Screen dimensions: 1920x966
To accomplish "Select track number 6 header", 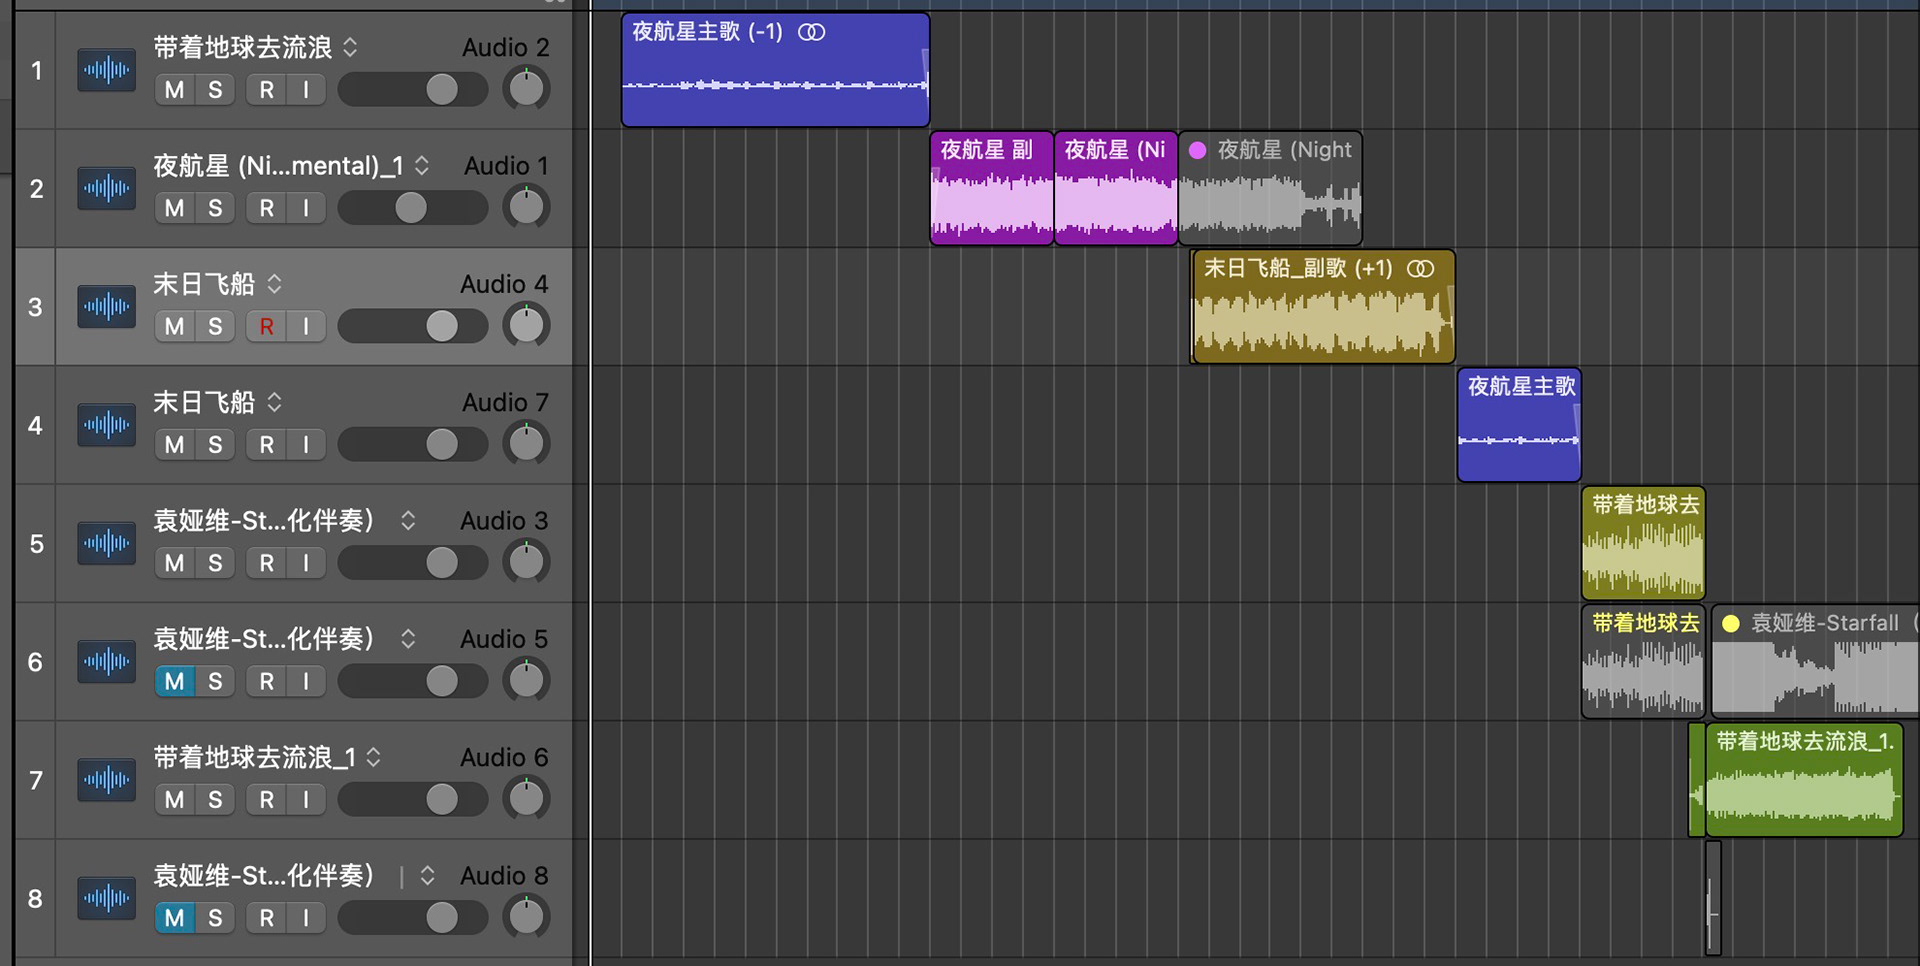I will click(x=36, y=661).
